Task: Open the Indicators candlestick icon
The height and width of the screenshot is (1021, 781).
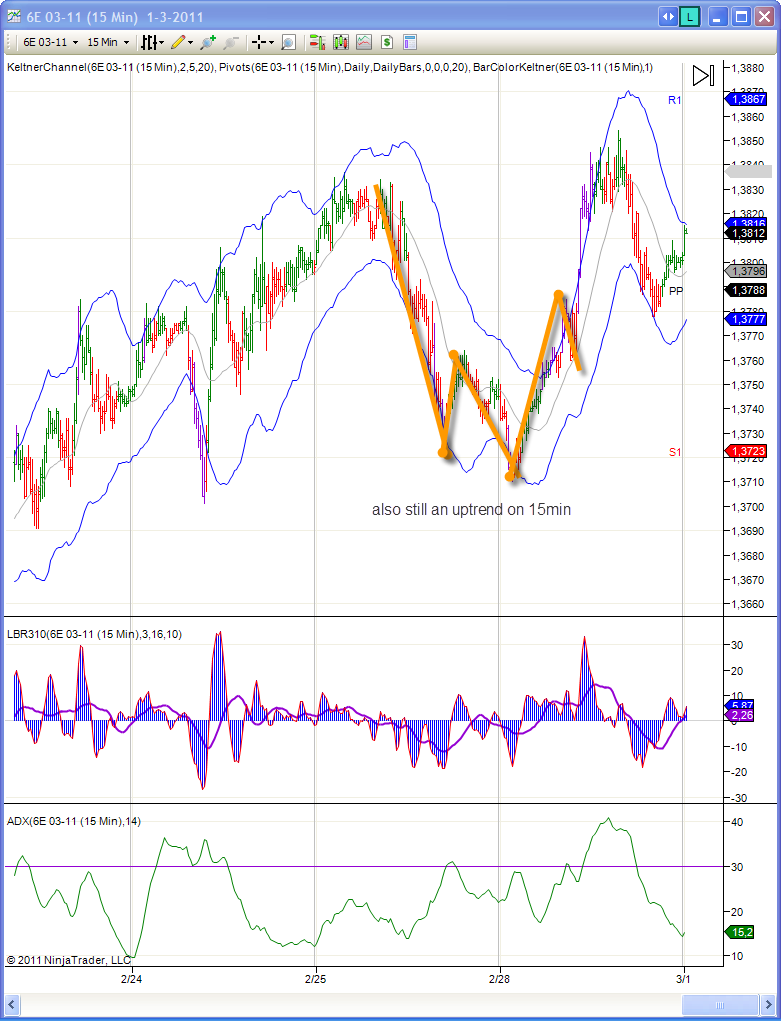Action: pos(341,42)
